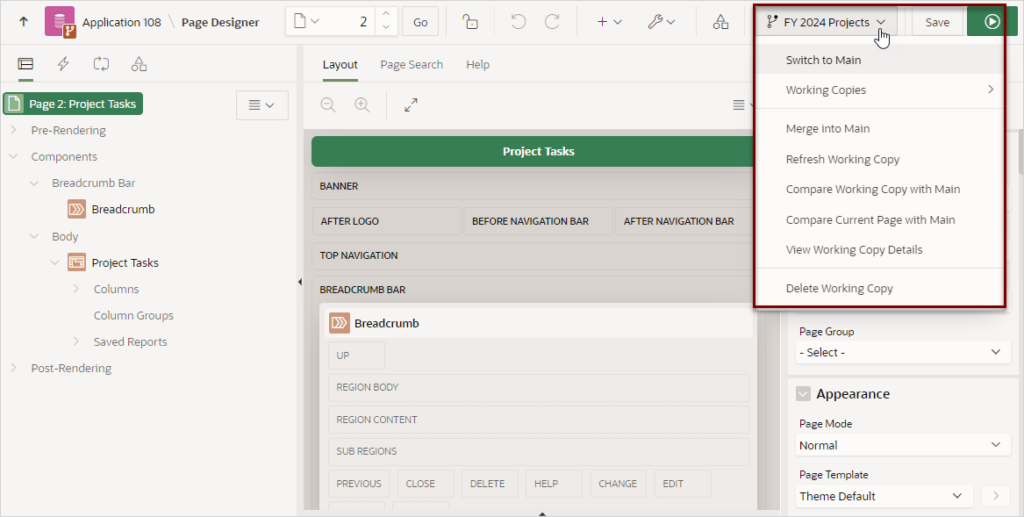The height and width of the screenshot is (517, 1024).
Task: Open the Create plus menu
Action: (609, 22)
